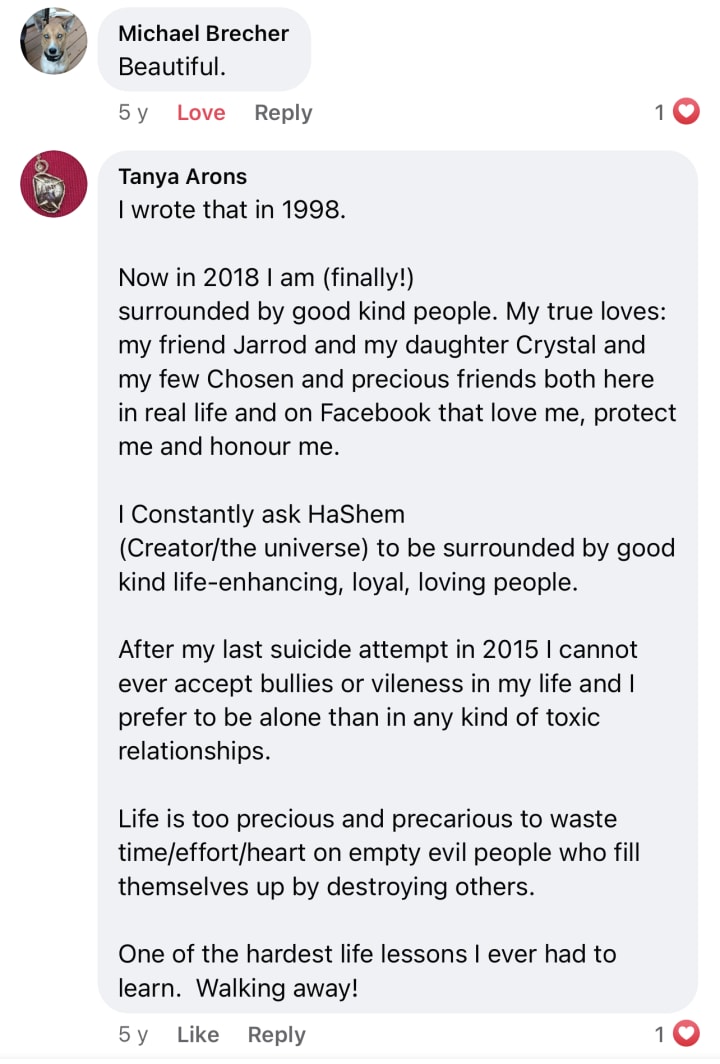The height and width of the screenshot is (1064, 720).
Task: Open heart reaction icon on Michael's comment
Action: 685,113
